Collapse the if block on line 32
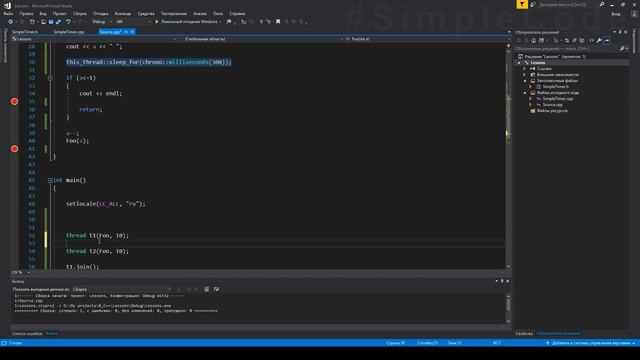Image resolution: width=640 pixels, height=360 pixels. pos(50,78)
